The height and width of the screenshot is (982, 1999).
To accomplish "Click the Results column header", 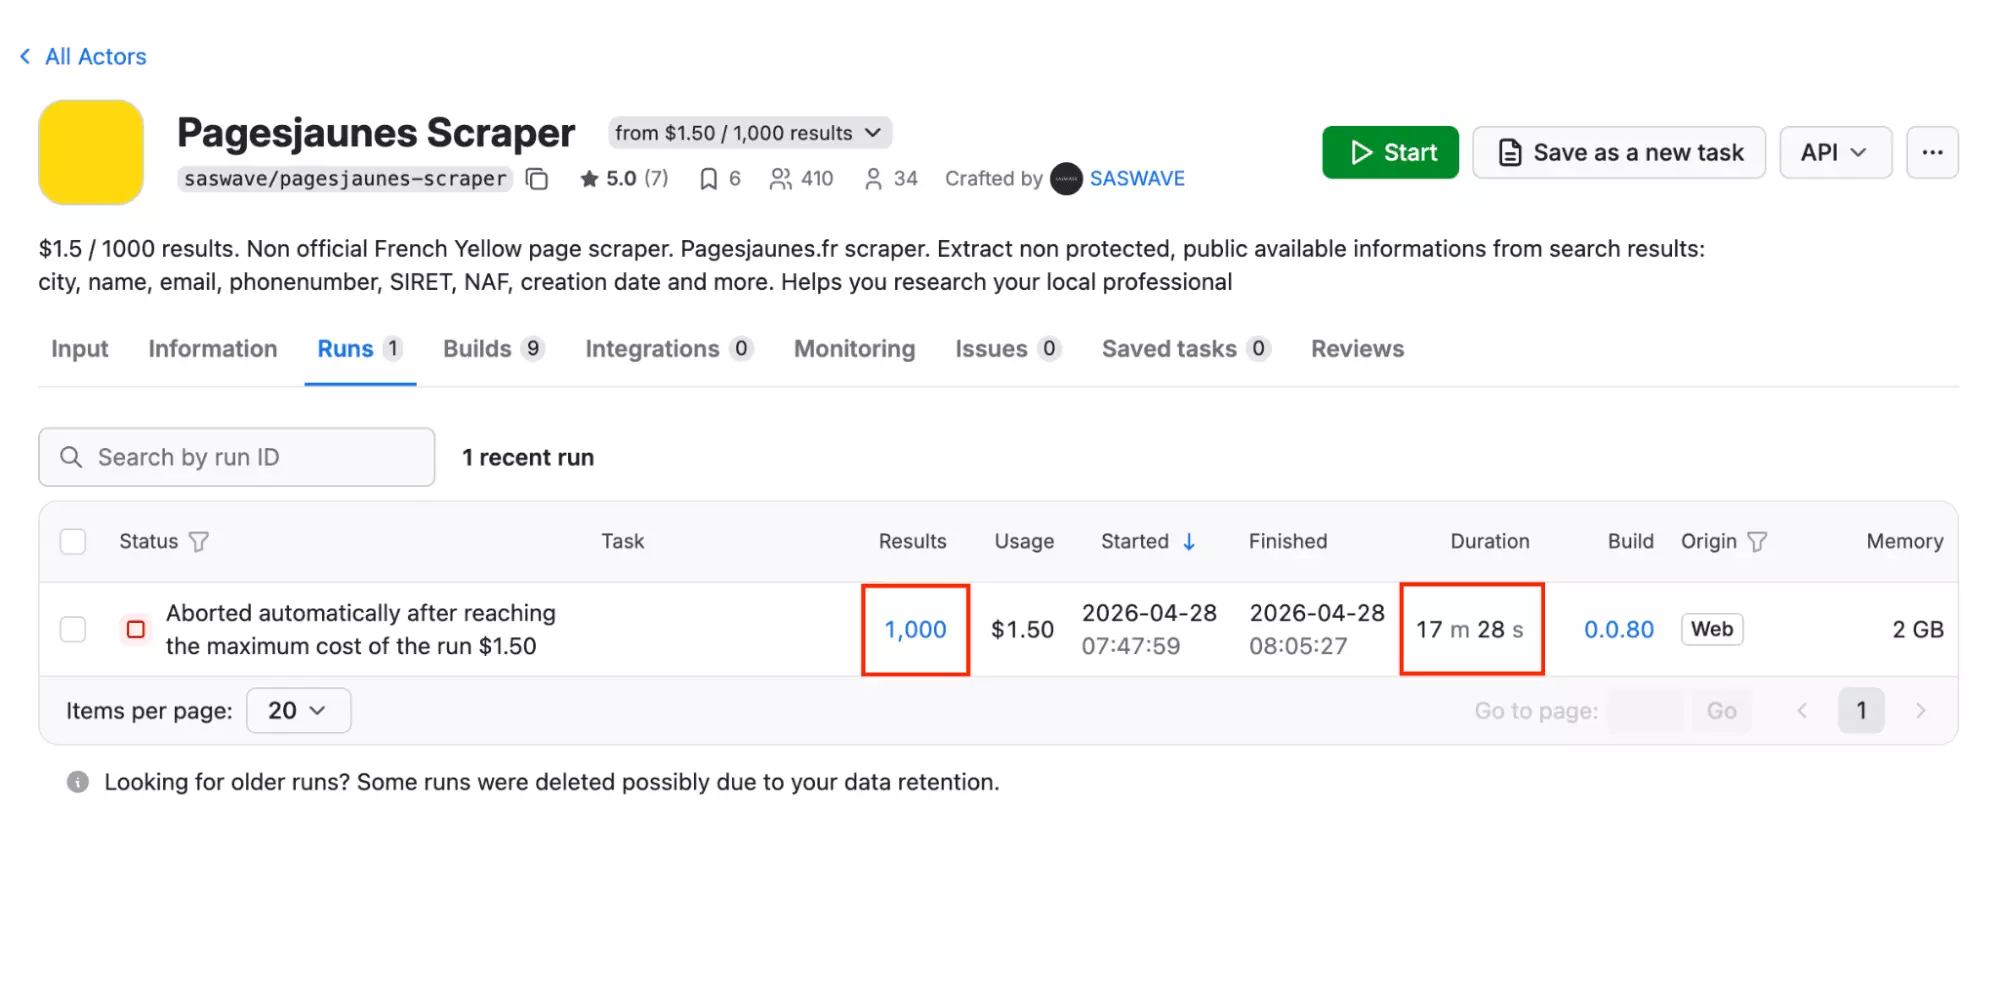I will point(912,542).
